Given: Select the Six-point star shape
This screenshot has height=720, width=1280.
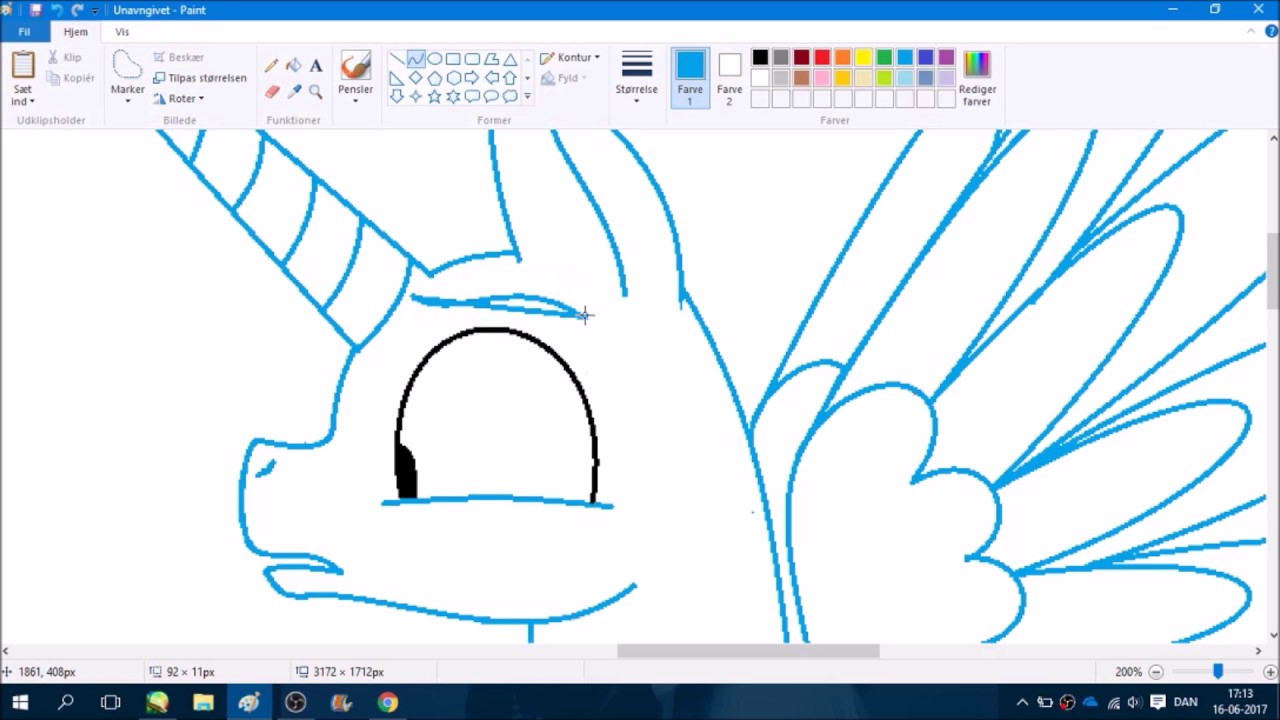Looking at the screenshot, I should coord(453,97).
